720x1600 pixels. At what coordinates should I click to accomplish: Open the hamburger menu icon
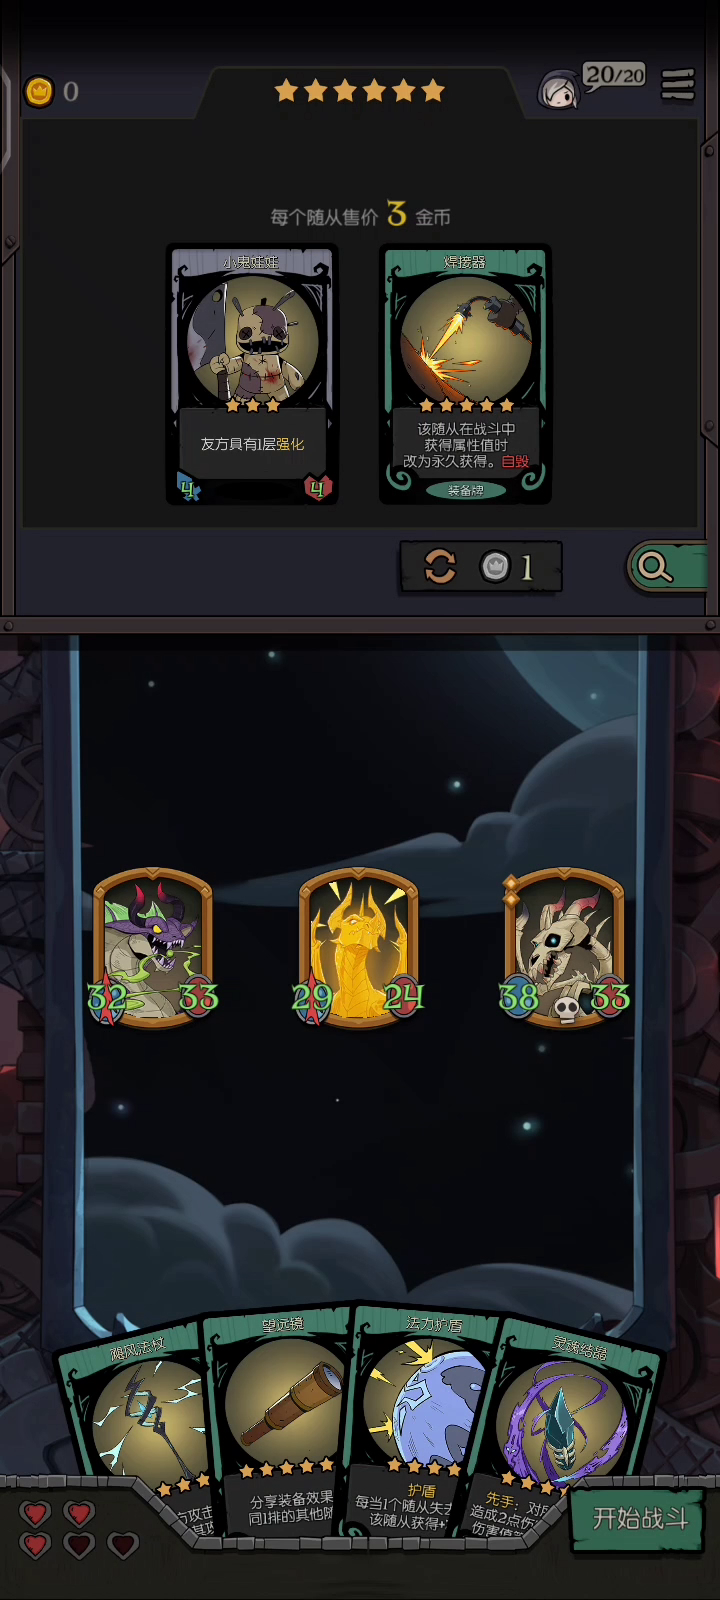coord(678,85)
